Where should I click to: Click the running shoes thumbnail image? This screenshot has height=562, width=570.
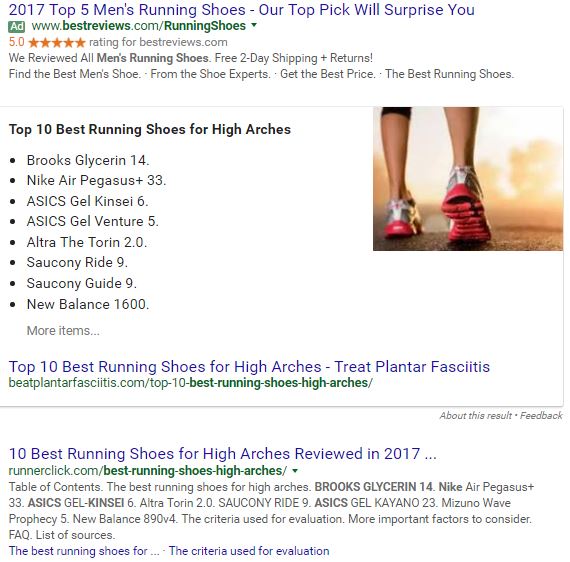click(468, 178)
